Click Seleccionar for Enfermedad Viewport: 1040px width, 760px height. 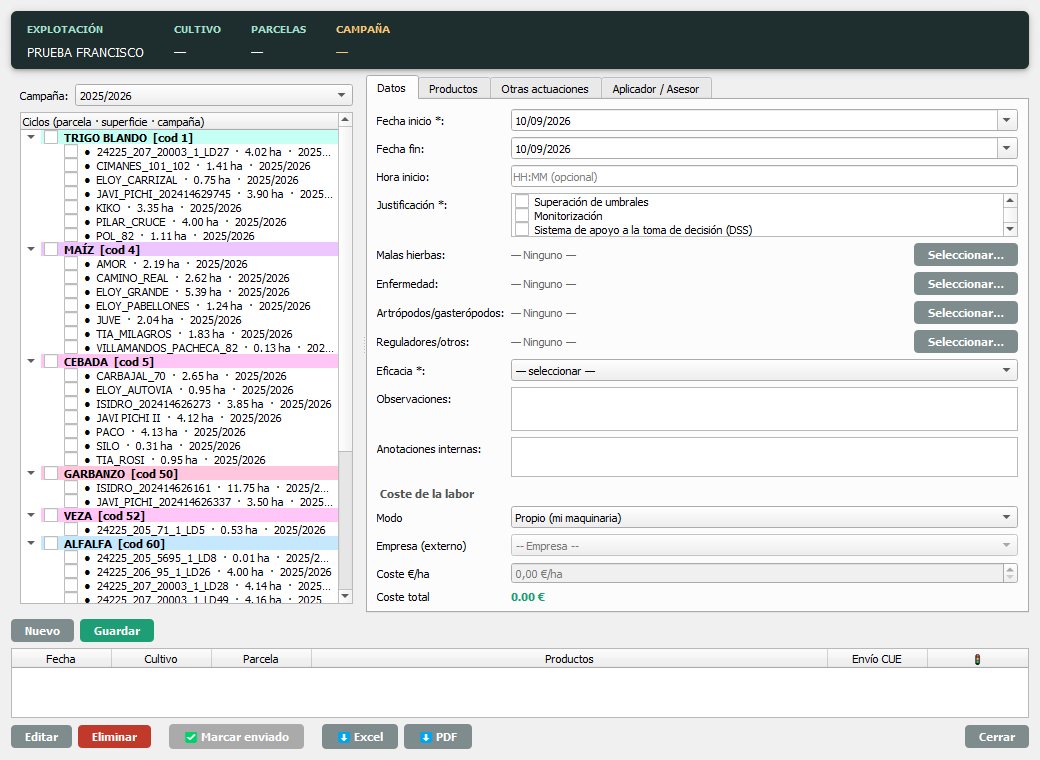pyautogui.click(x=966, y=284)
